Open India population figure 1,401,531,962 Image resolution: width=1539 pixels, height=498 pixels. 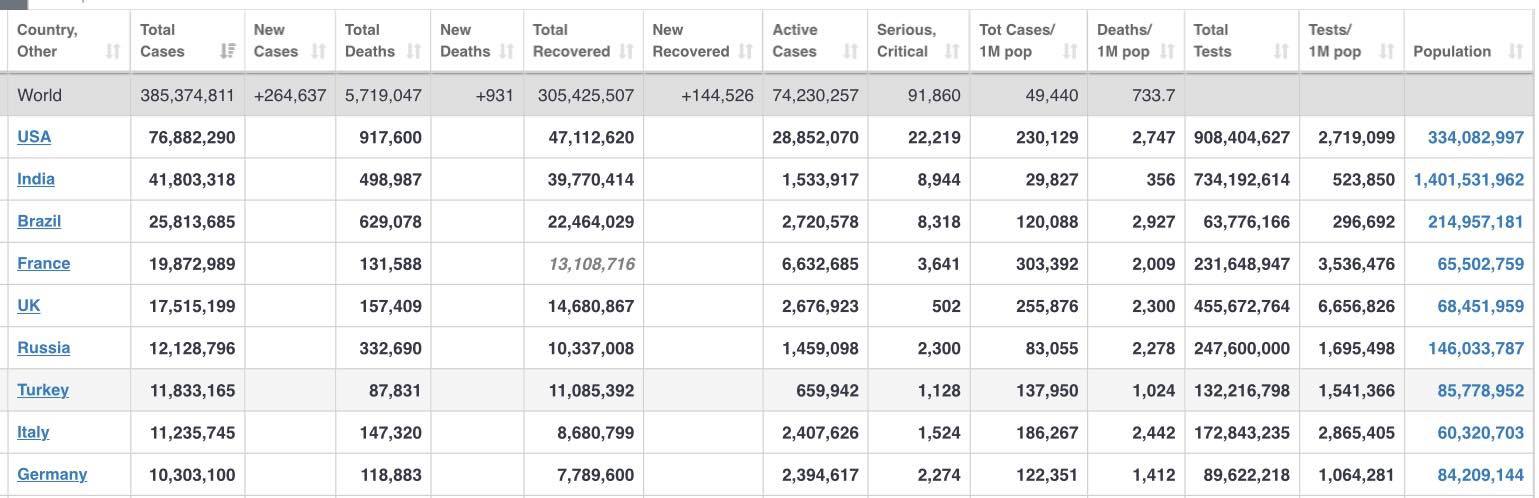pyautogui.click(x=1468, y=180)
